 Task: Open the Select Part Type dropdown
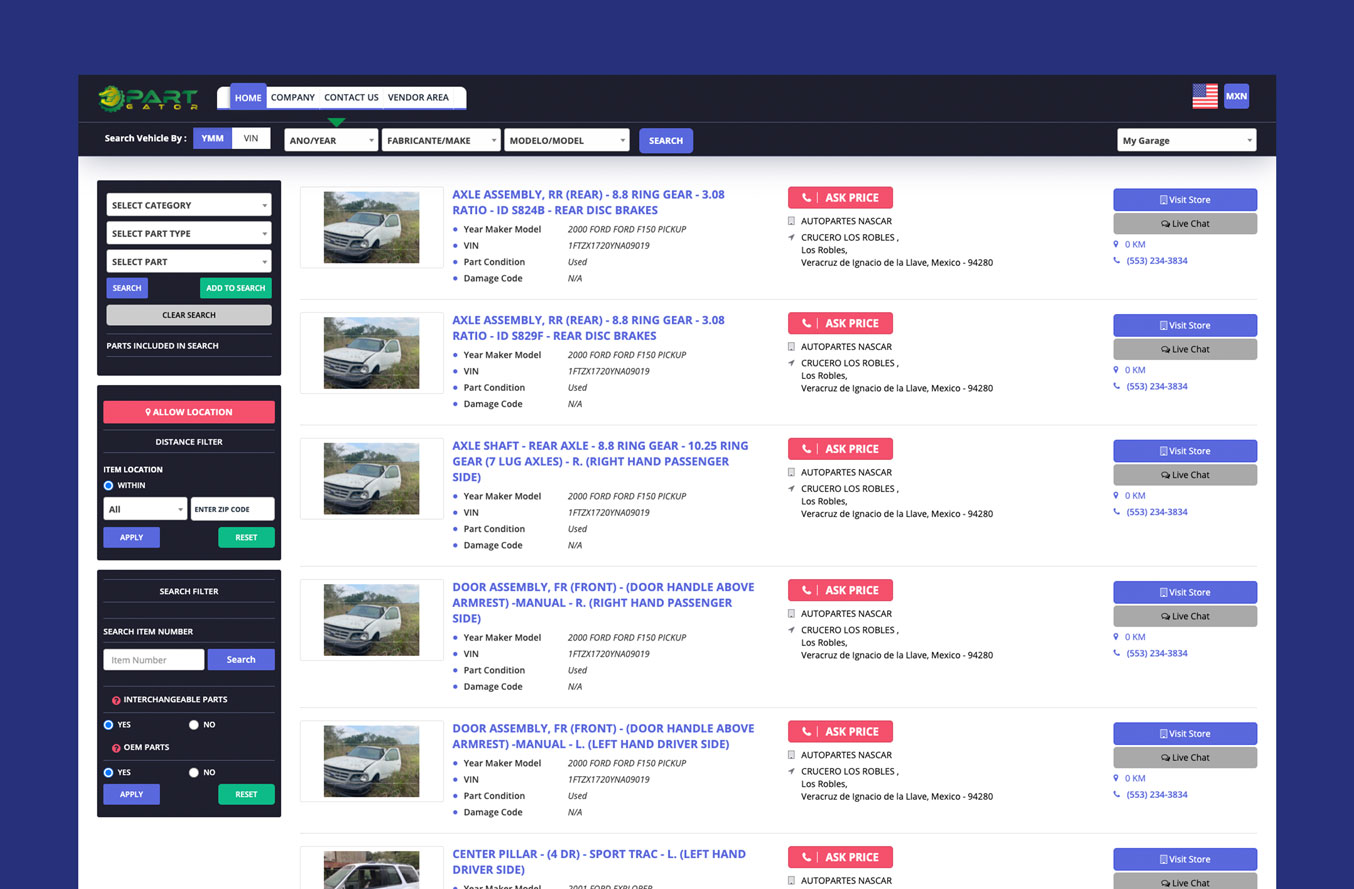[x=189, y=233]
